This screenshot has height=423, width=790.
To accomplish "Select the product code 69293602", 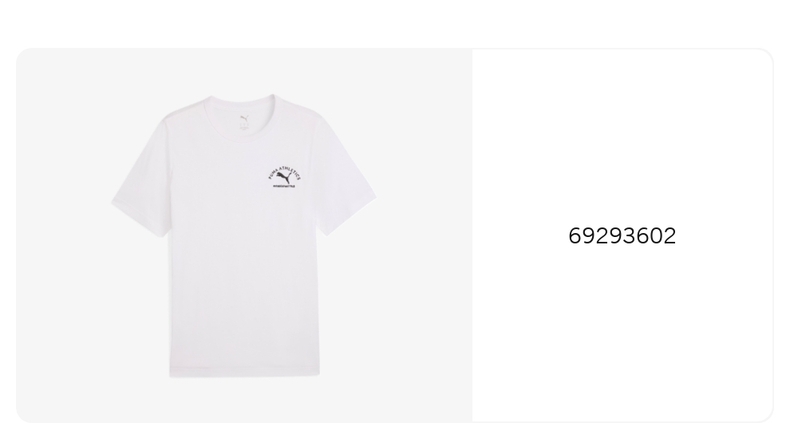I will 622,236.
